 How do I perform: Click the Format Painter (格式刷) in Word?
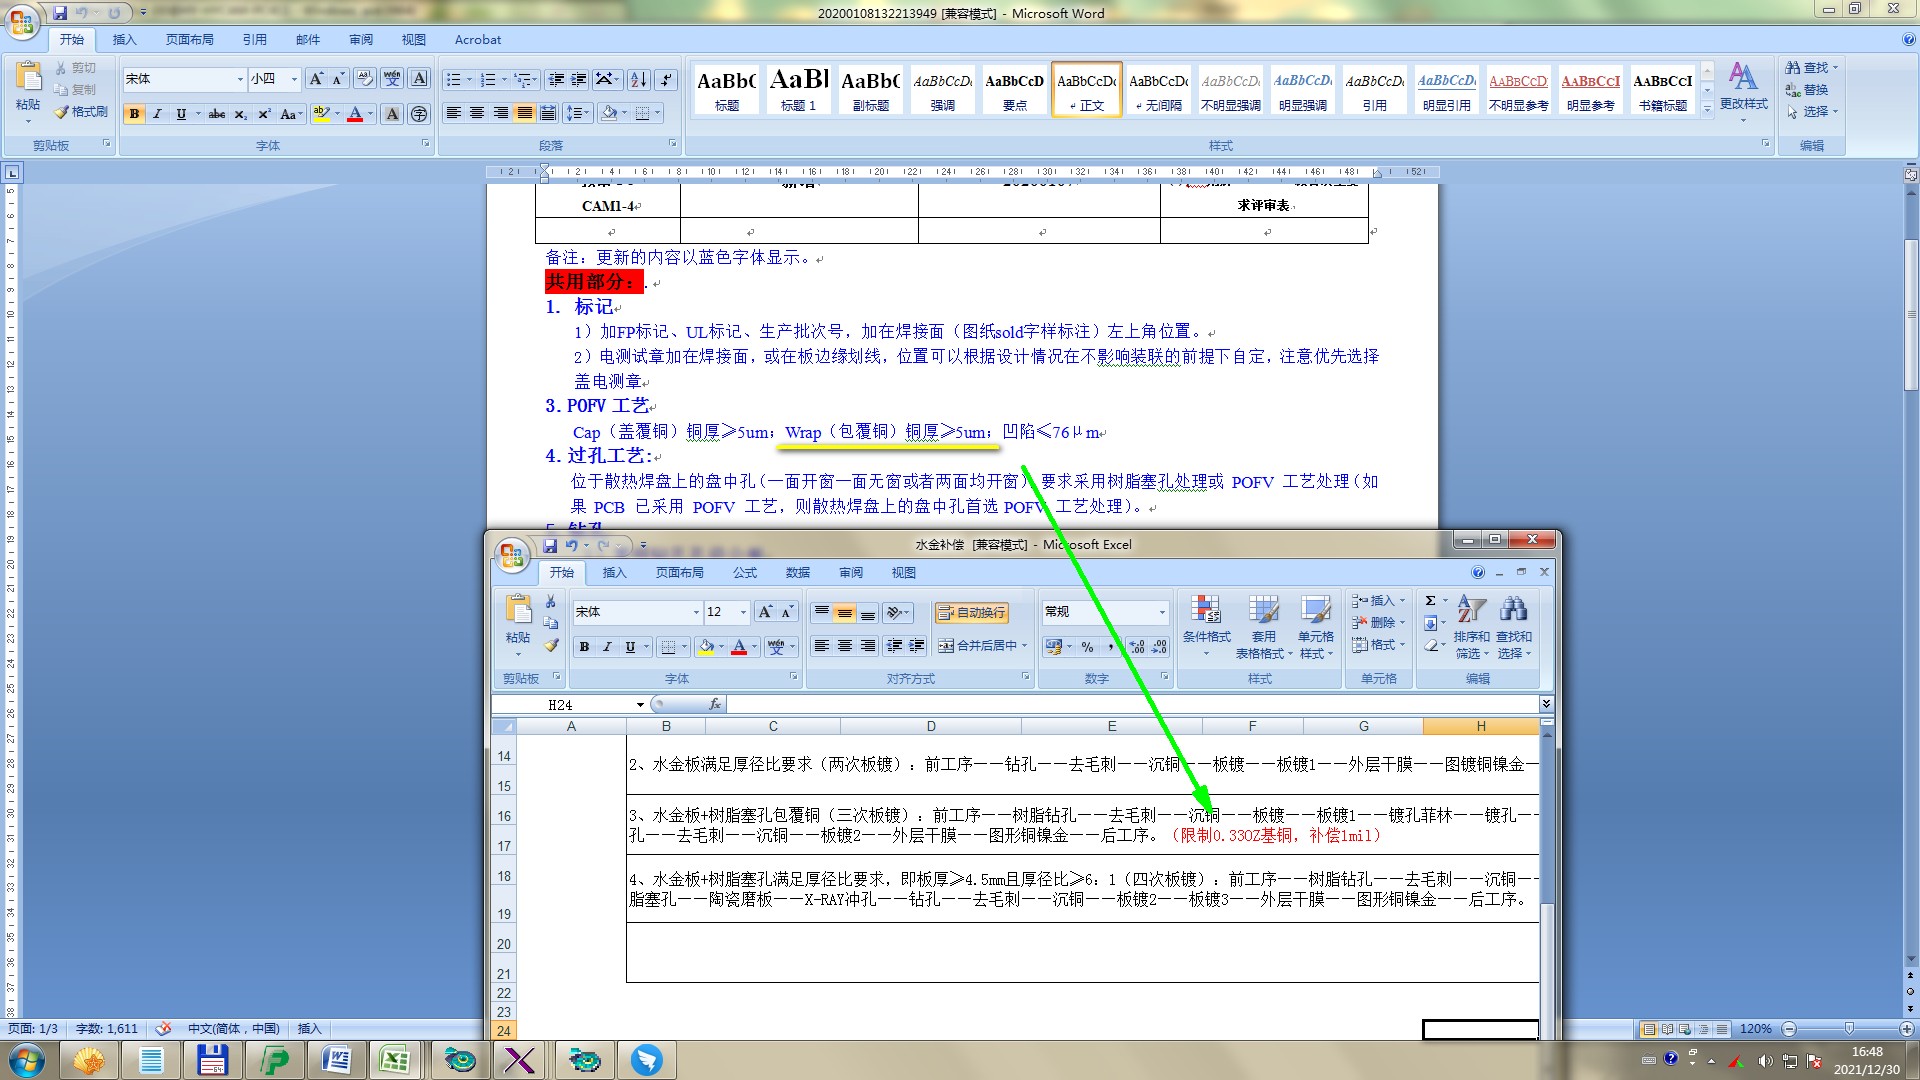(x=82, y=112)
